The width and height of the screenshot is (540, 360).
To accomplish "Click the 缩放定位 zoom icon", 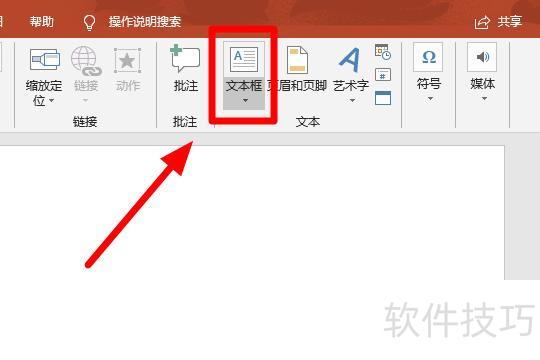I will click(x=45, y=60).
